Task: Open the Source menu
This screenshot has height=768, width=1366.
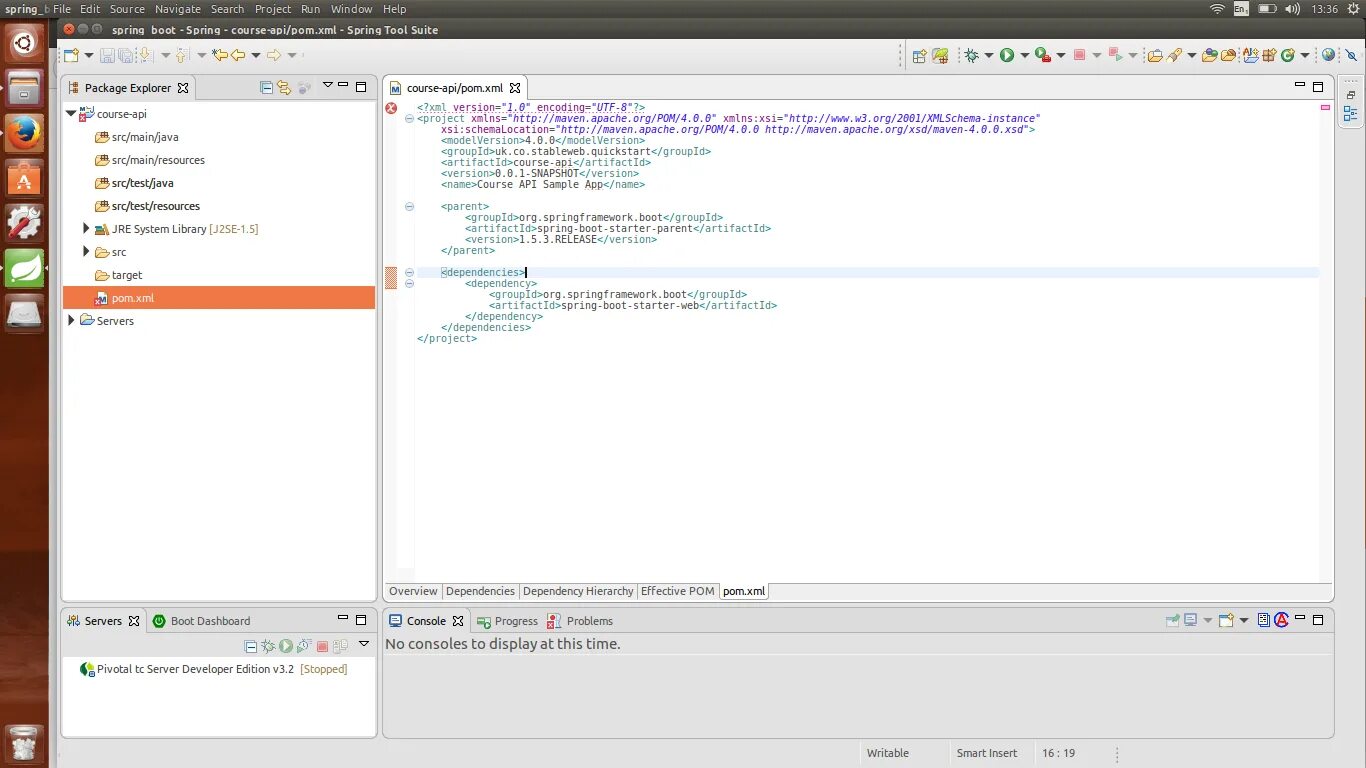Action: tap(127, 9)
